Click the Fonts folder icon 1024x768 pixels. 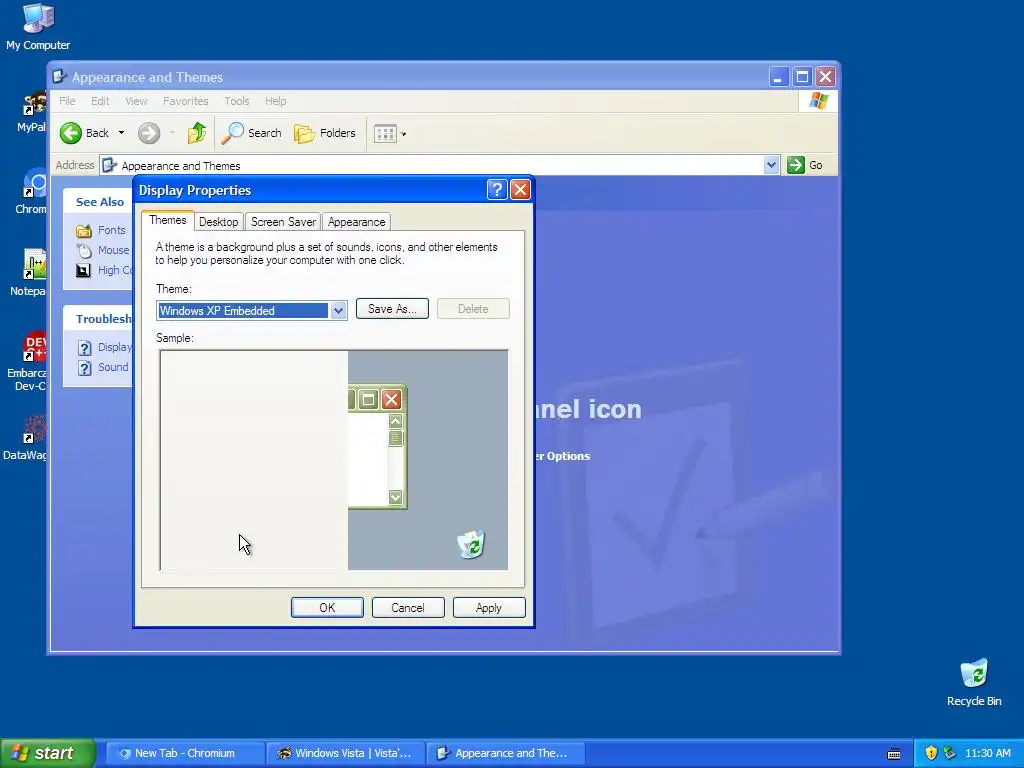(84, 231)
